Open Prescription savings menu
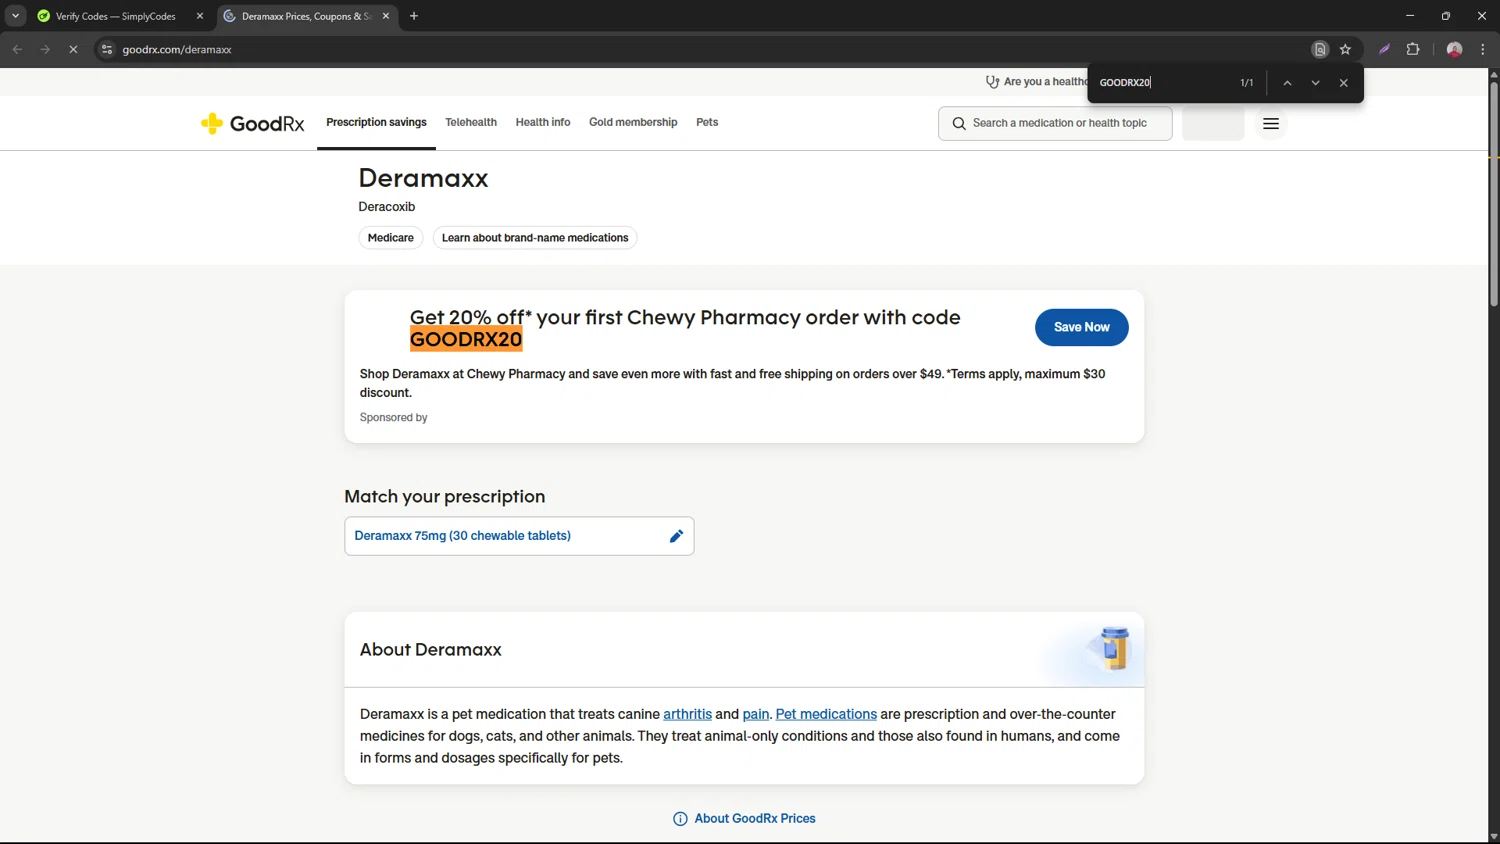The height and width of the screenshot is (844, 1500). coord(376,122)
